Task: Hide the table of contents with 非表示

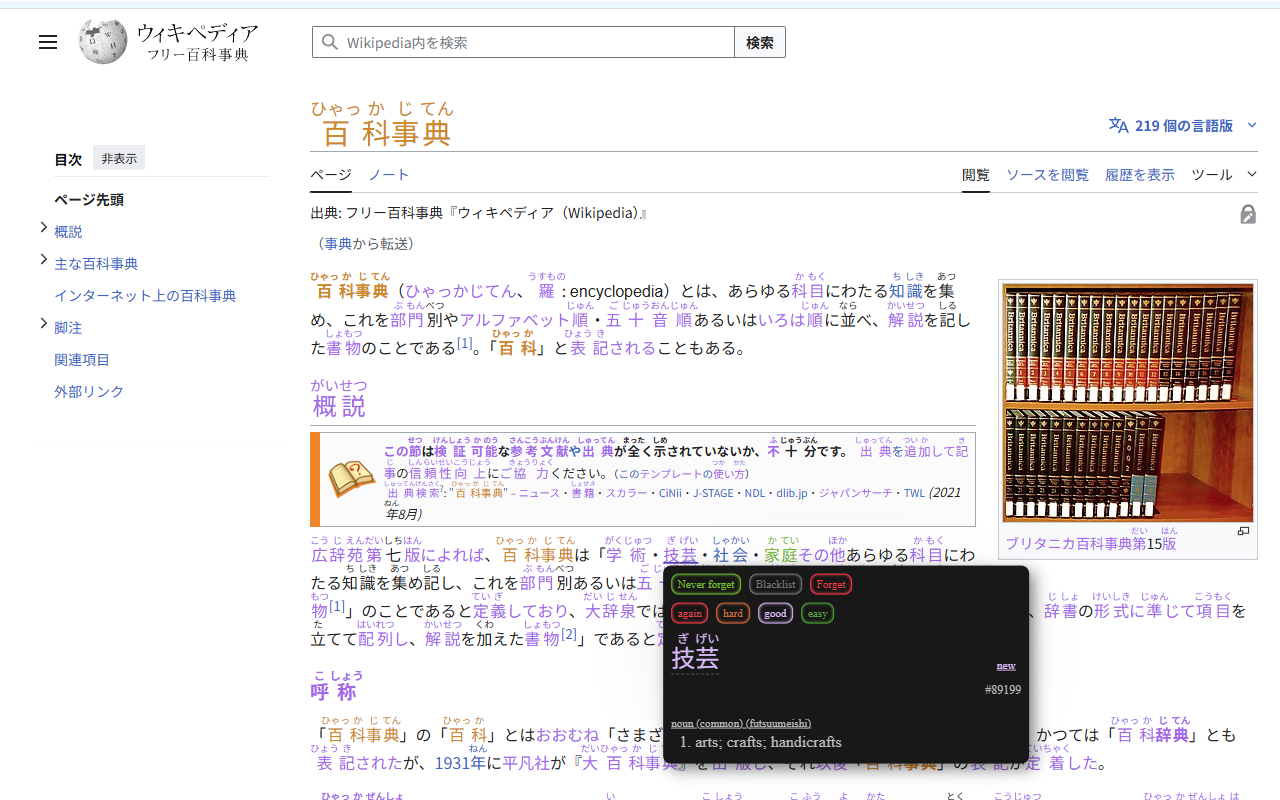Action: 118,157
